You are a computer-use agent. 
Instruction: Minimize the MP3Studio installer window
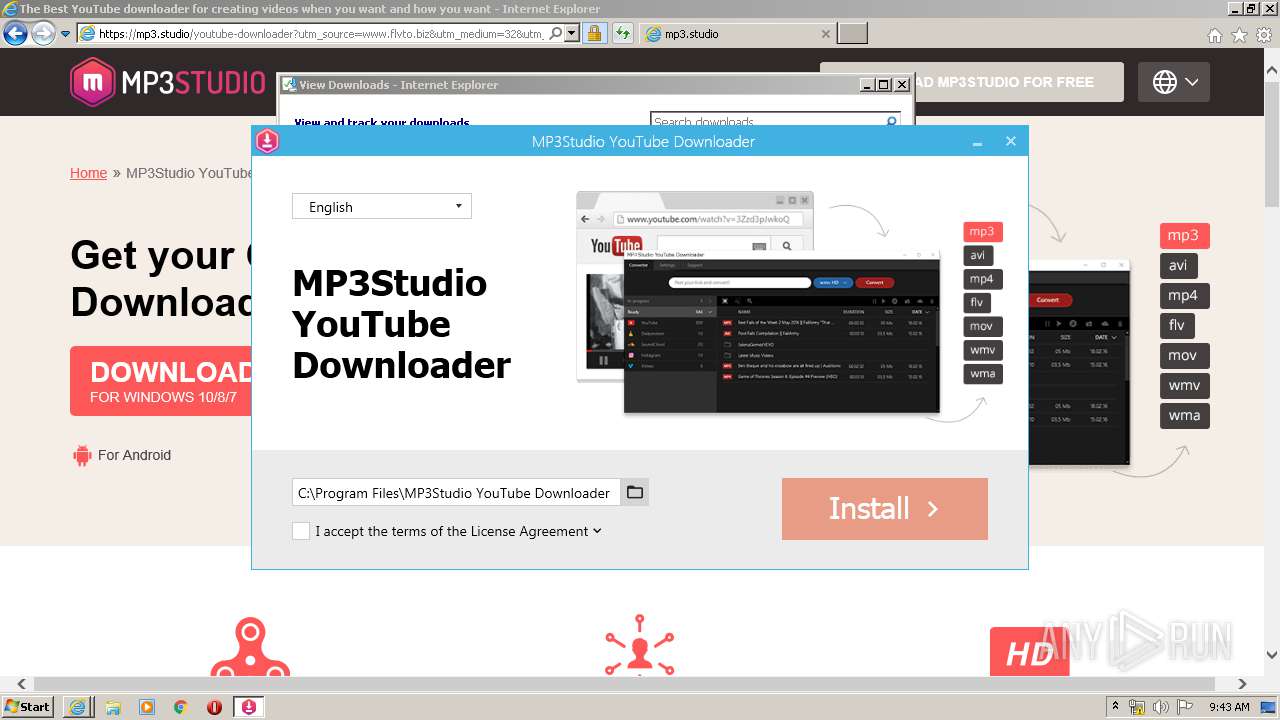[977, 142]
